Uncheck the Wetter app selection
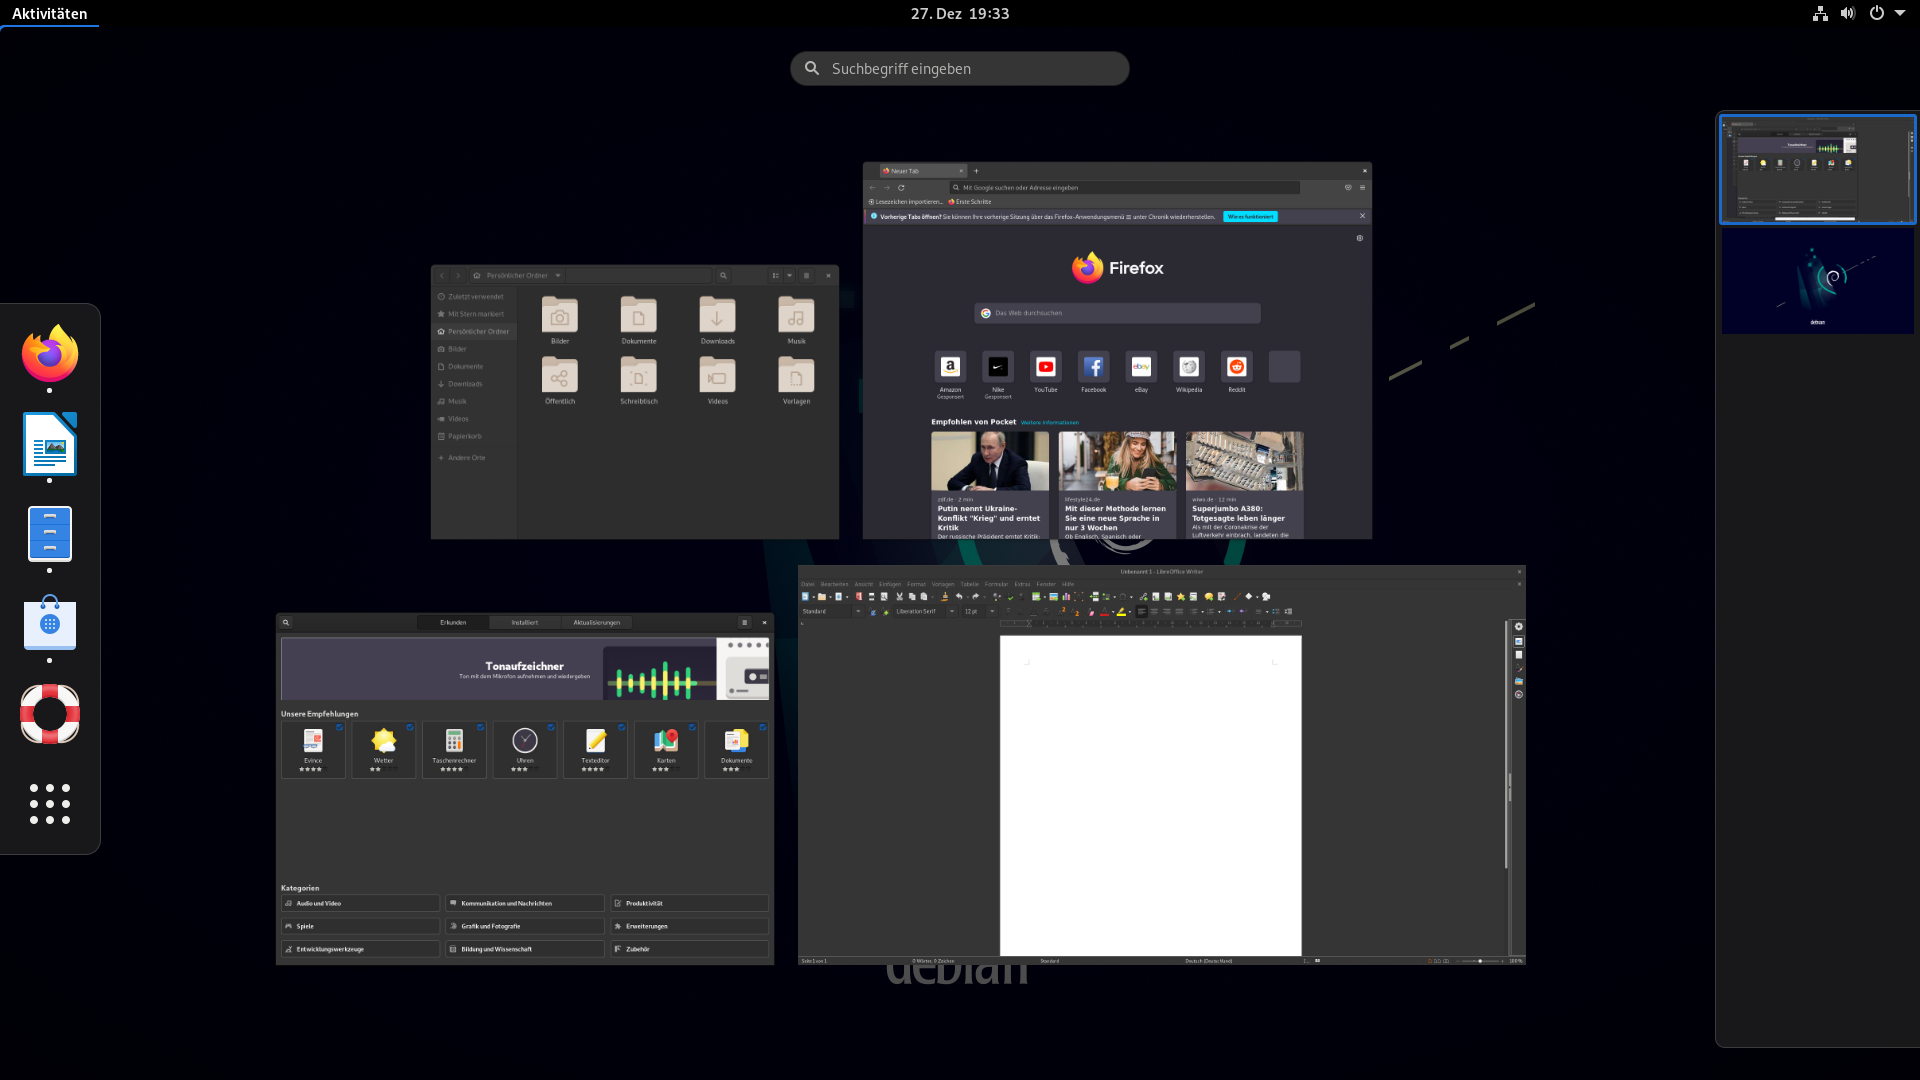Image resolution: width=1920 pixels, height=1080 pixels. (x=410, y=728)
